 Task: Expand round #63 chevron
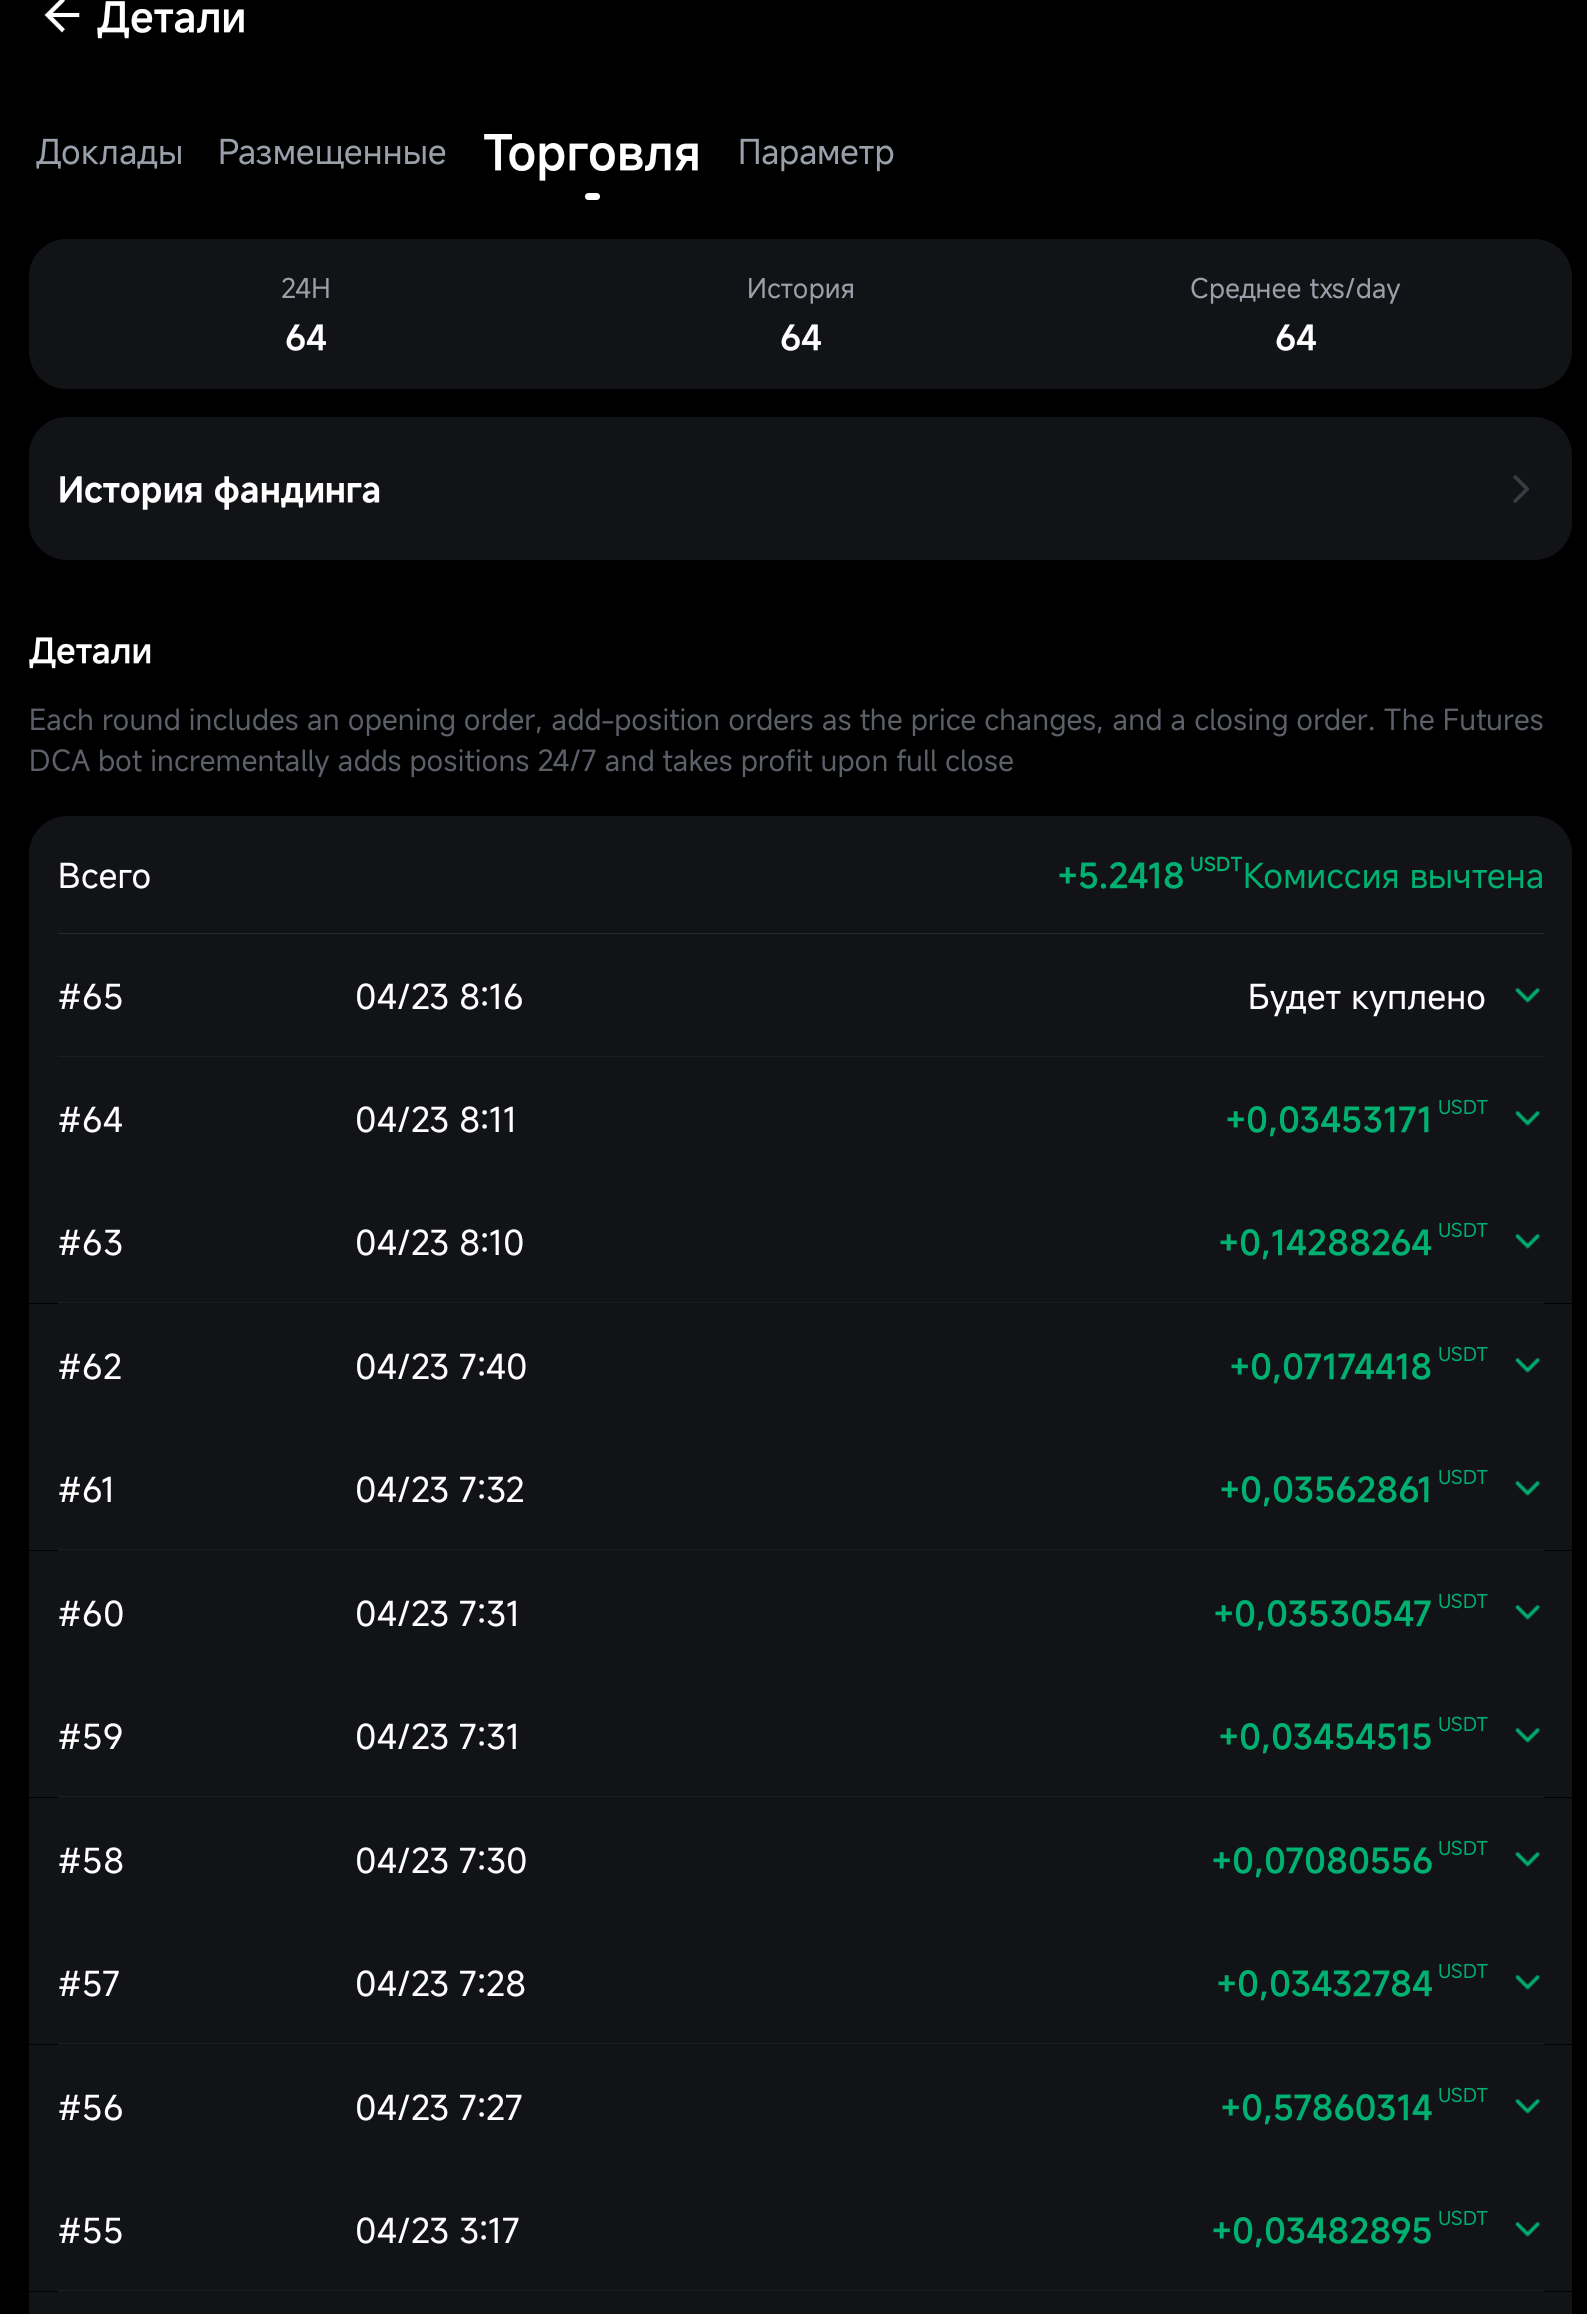(x=1527, y=1242)
